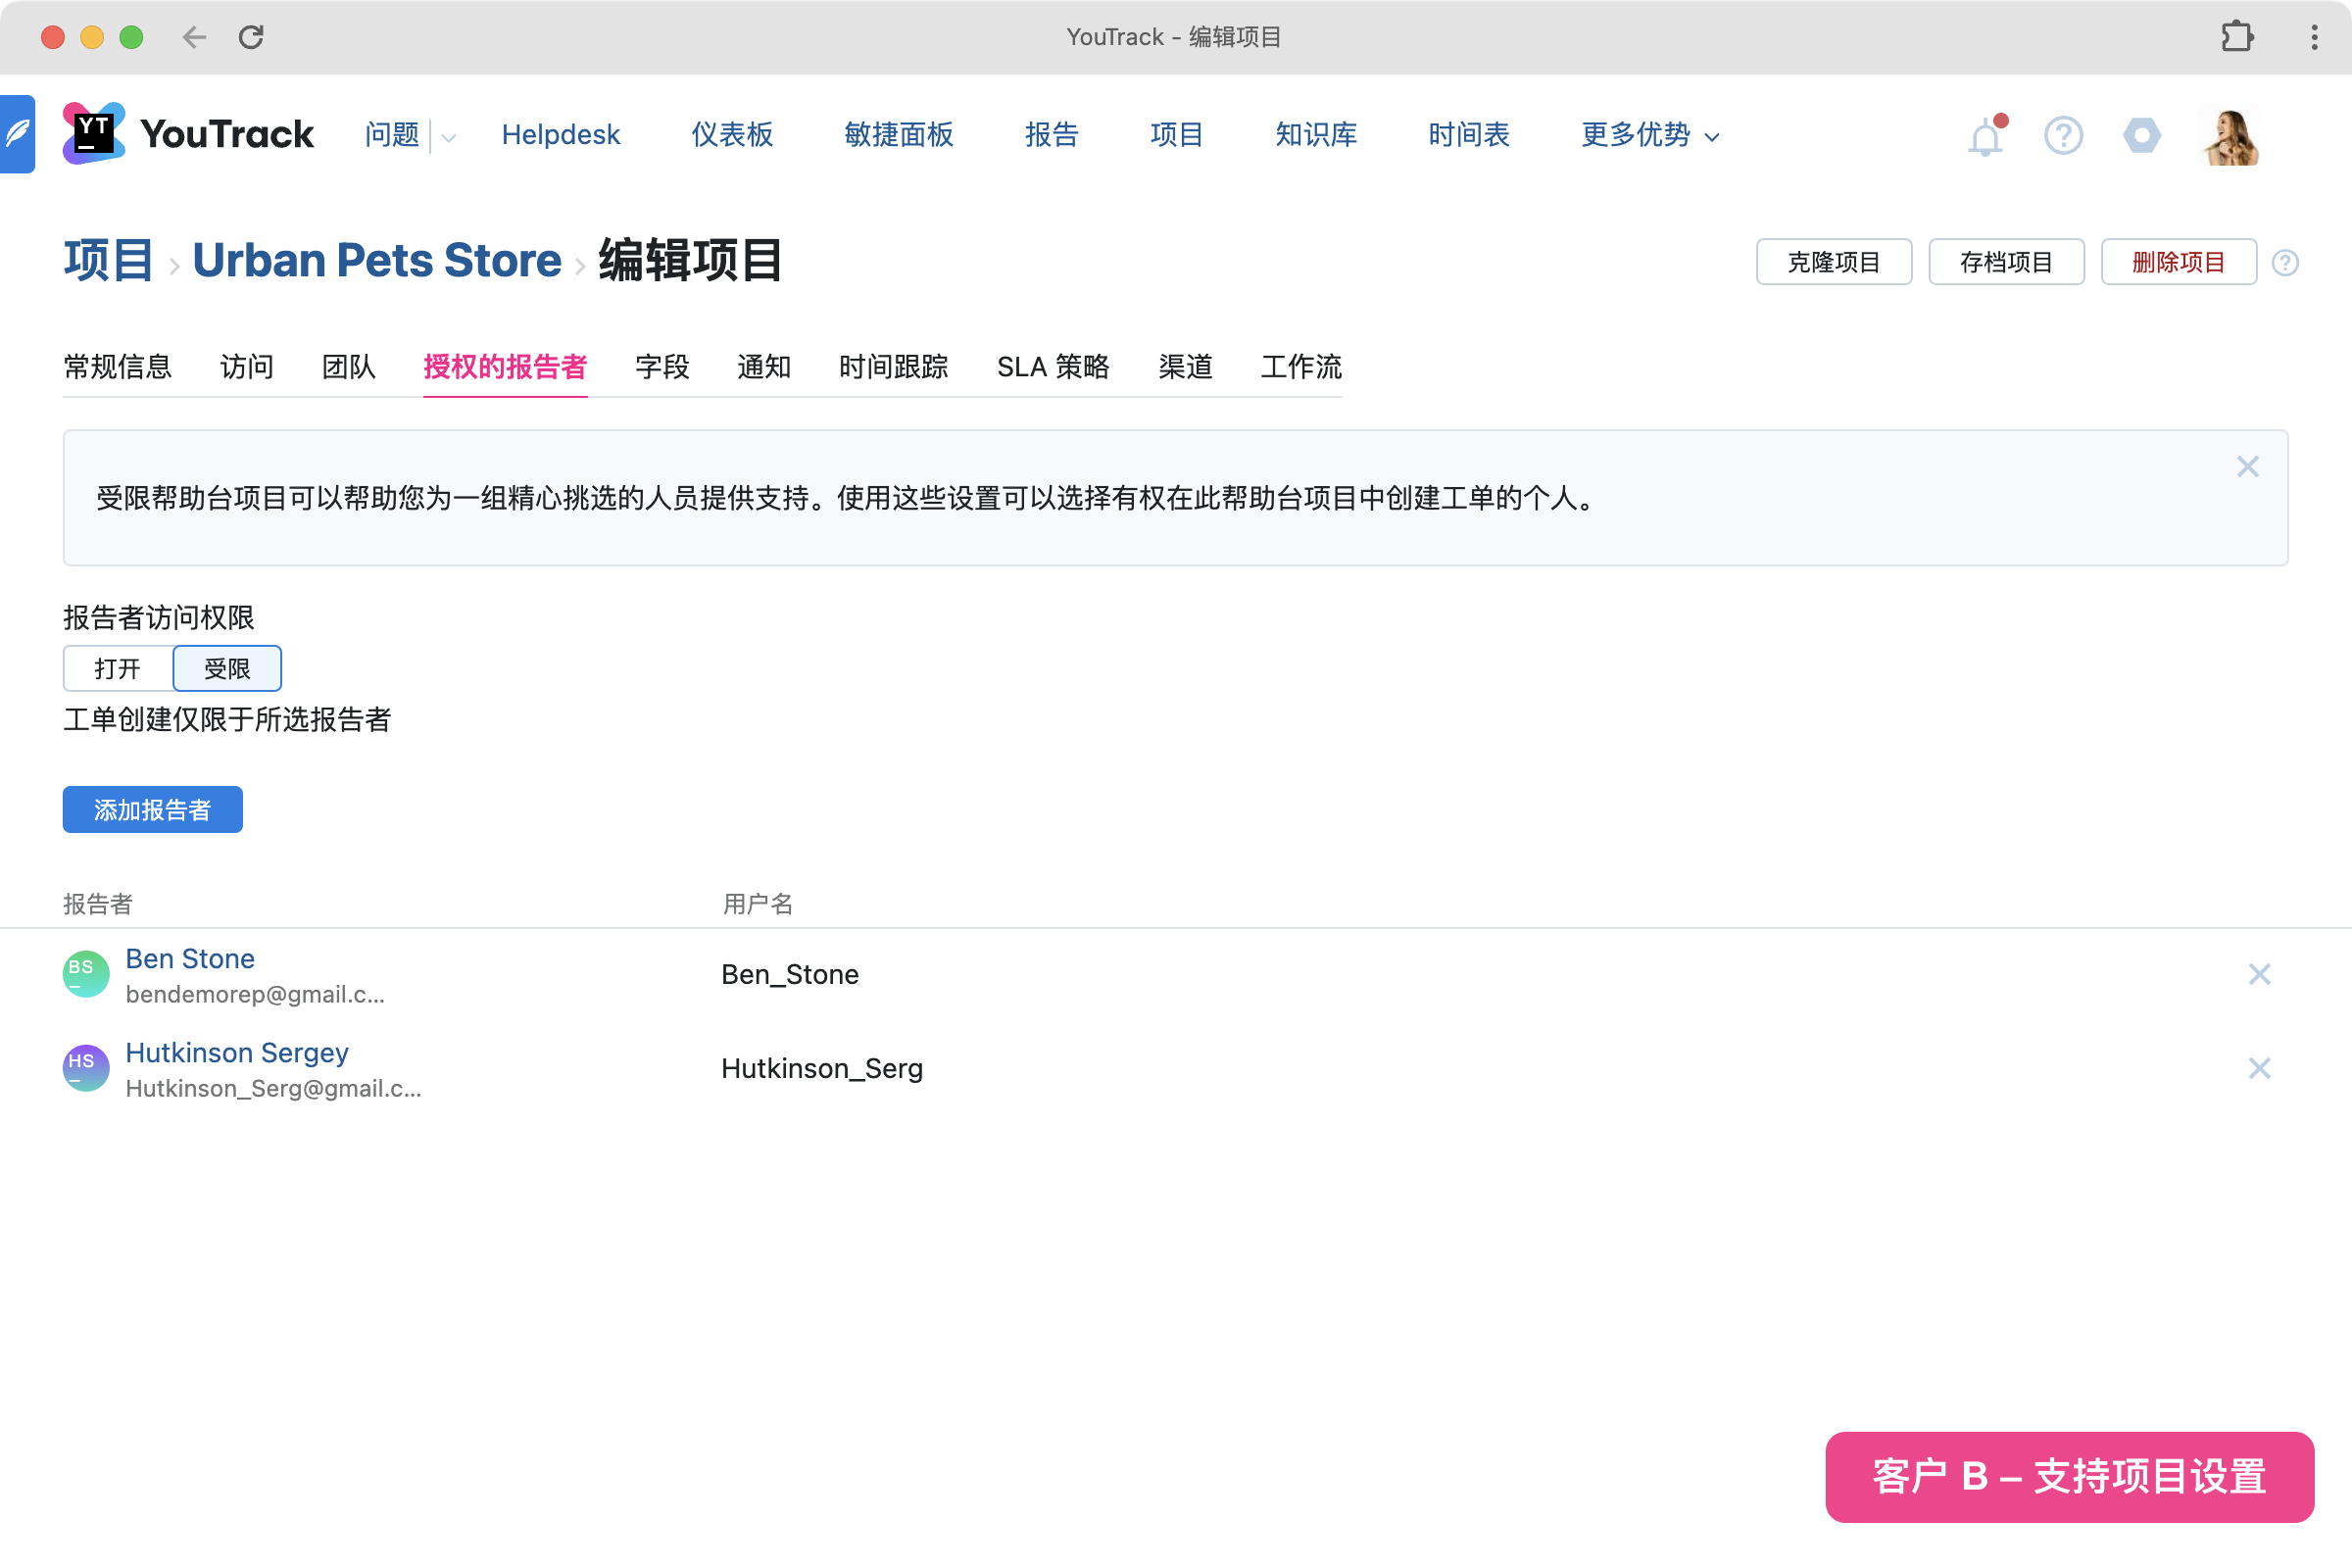Click the blue feather icon at left edge
This screenshot has width=2352, height=1568.
(x=17, y=134)
